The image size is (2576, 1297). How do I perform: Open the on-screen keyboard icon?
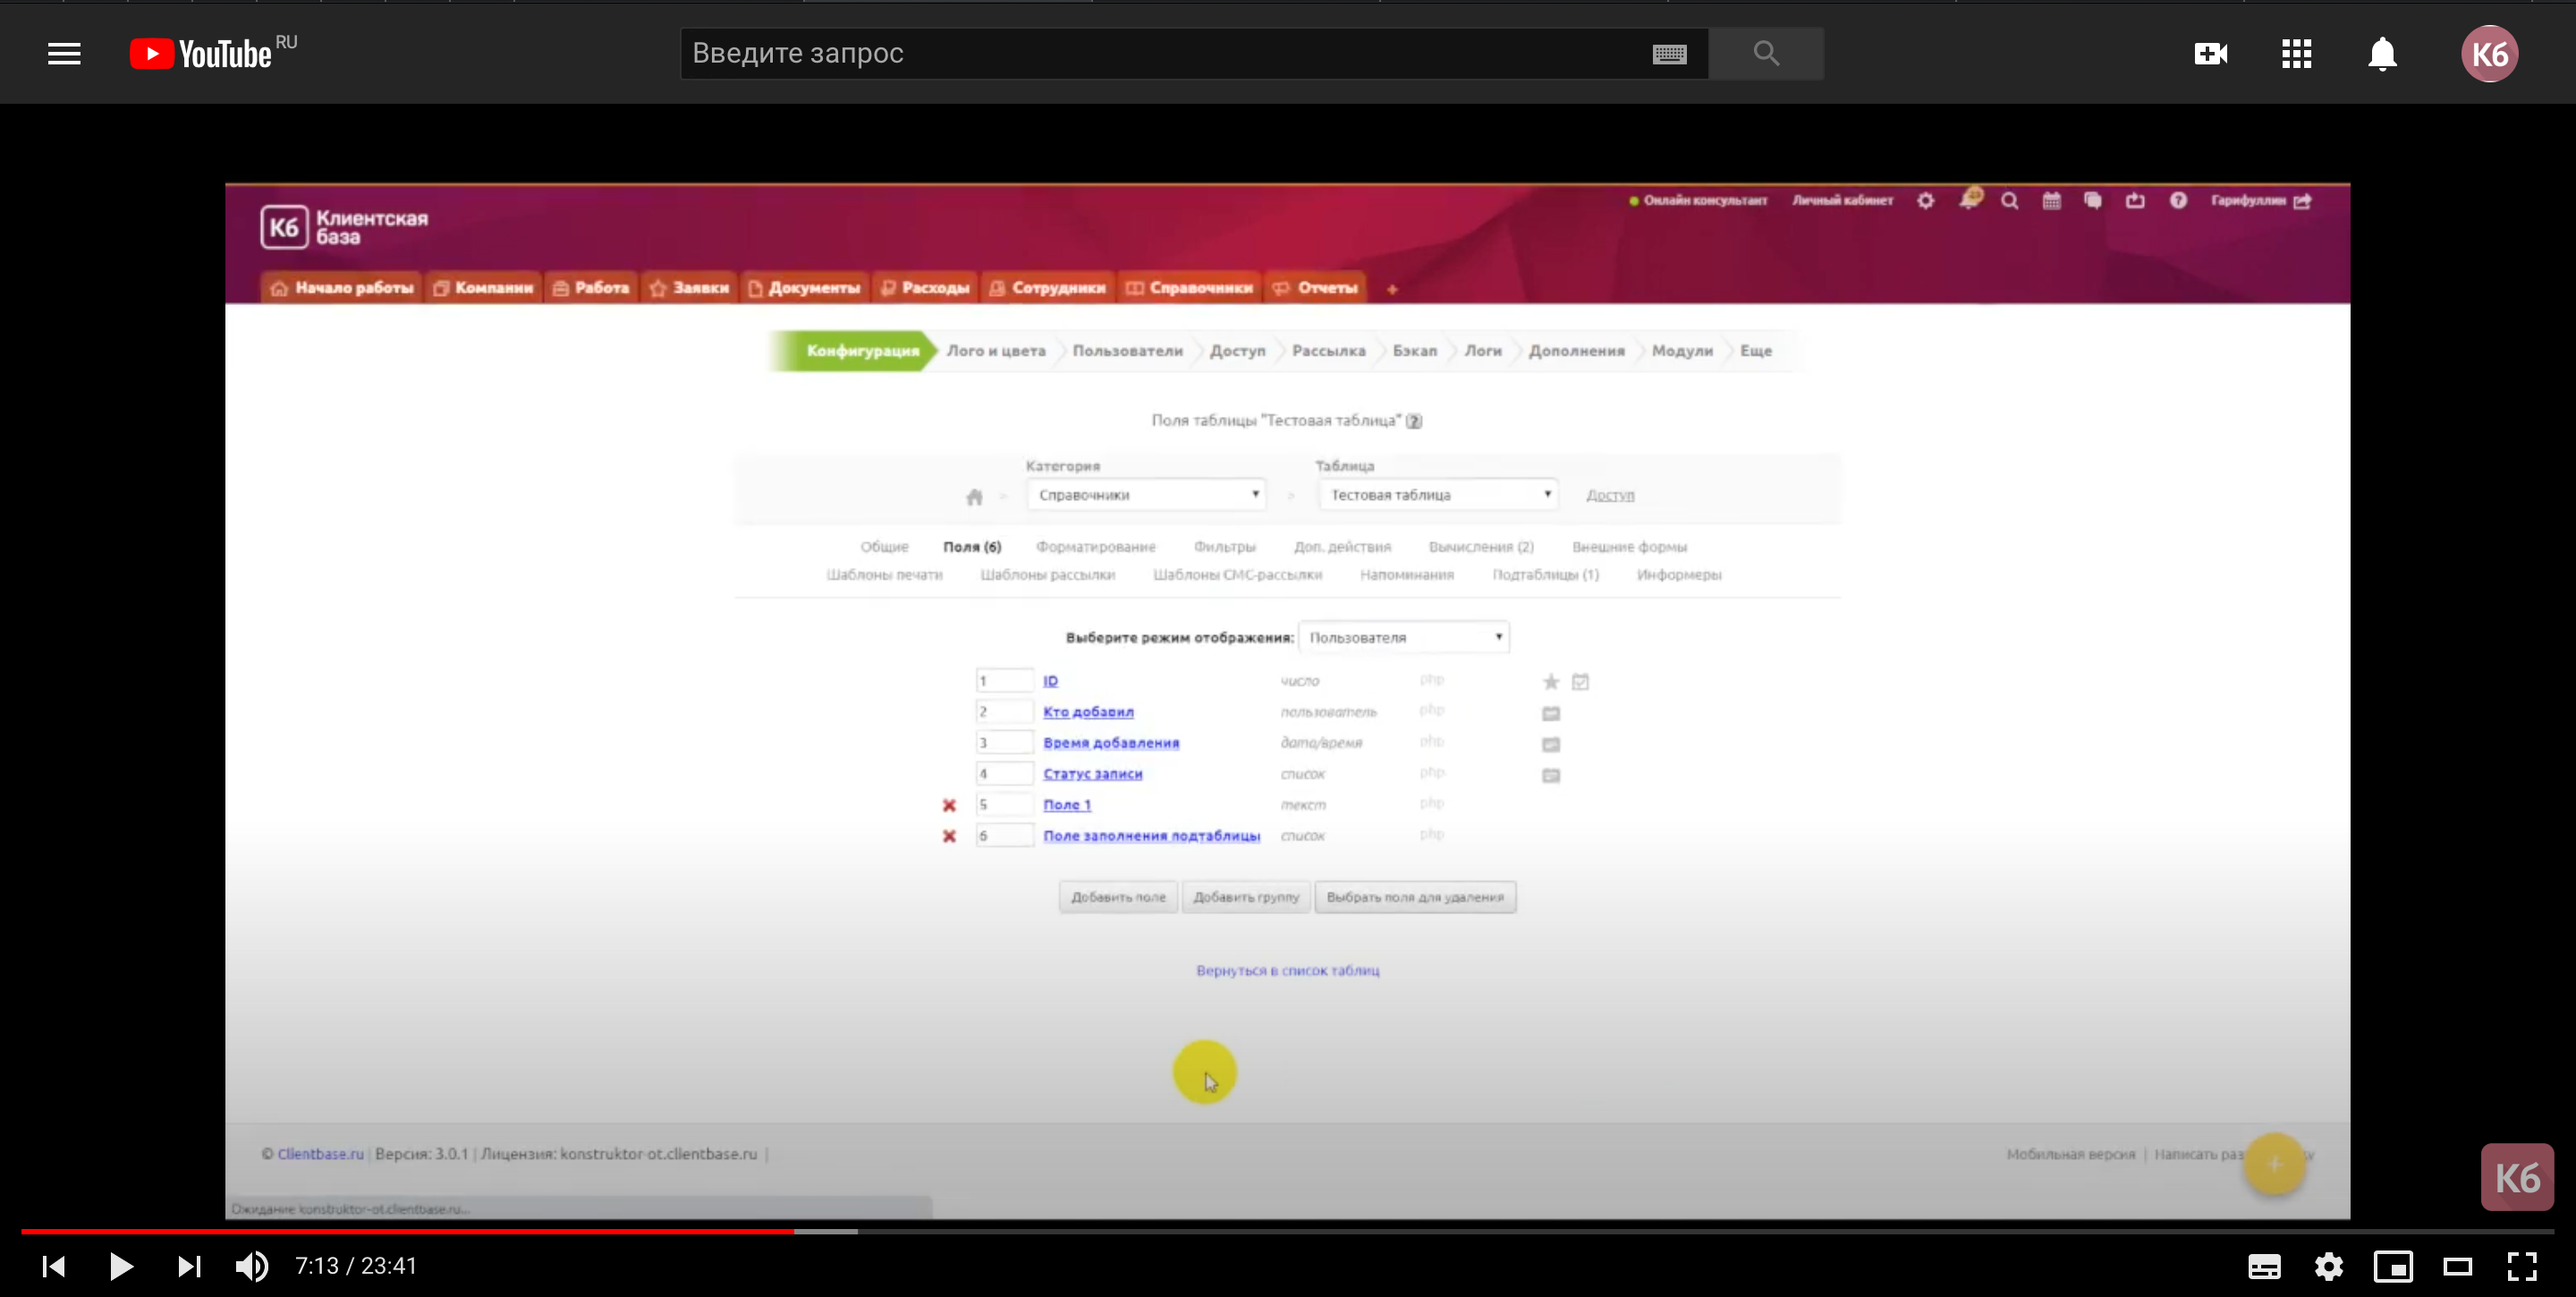pos(1669,54)
